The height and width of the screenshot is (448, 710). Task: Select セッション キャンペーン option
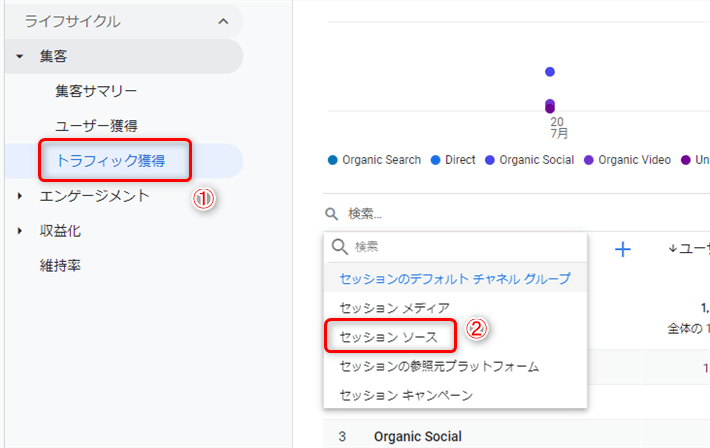point(455,395)
